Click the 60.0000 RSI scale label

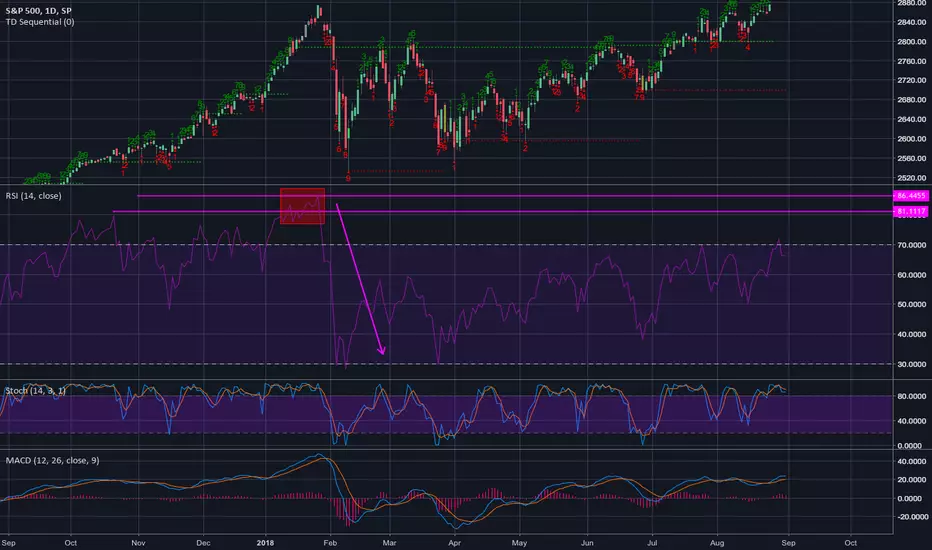[x=912, y=275]
